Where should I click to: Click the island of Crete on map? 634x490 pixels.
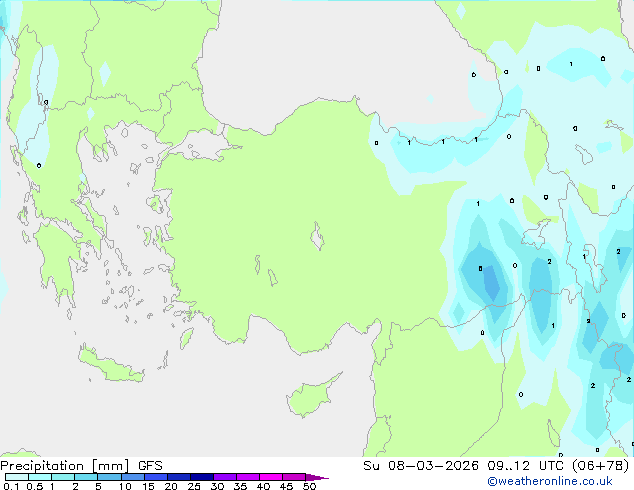tap(110, 366)
